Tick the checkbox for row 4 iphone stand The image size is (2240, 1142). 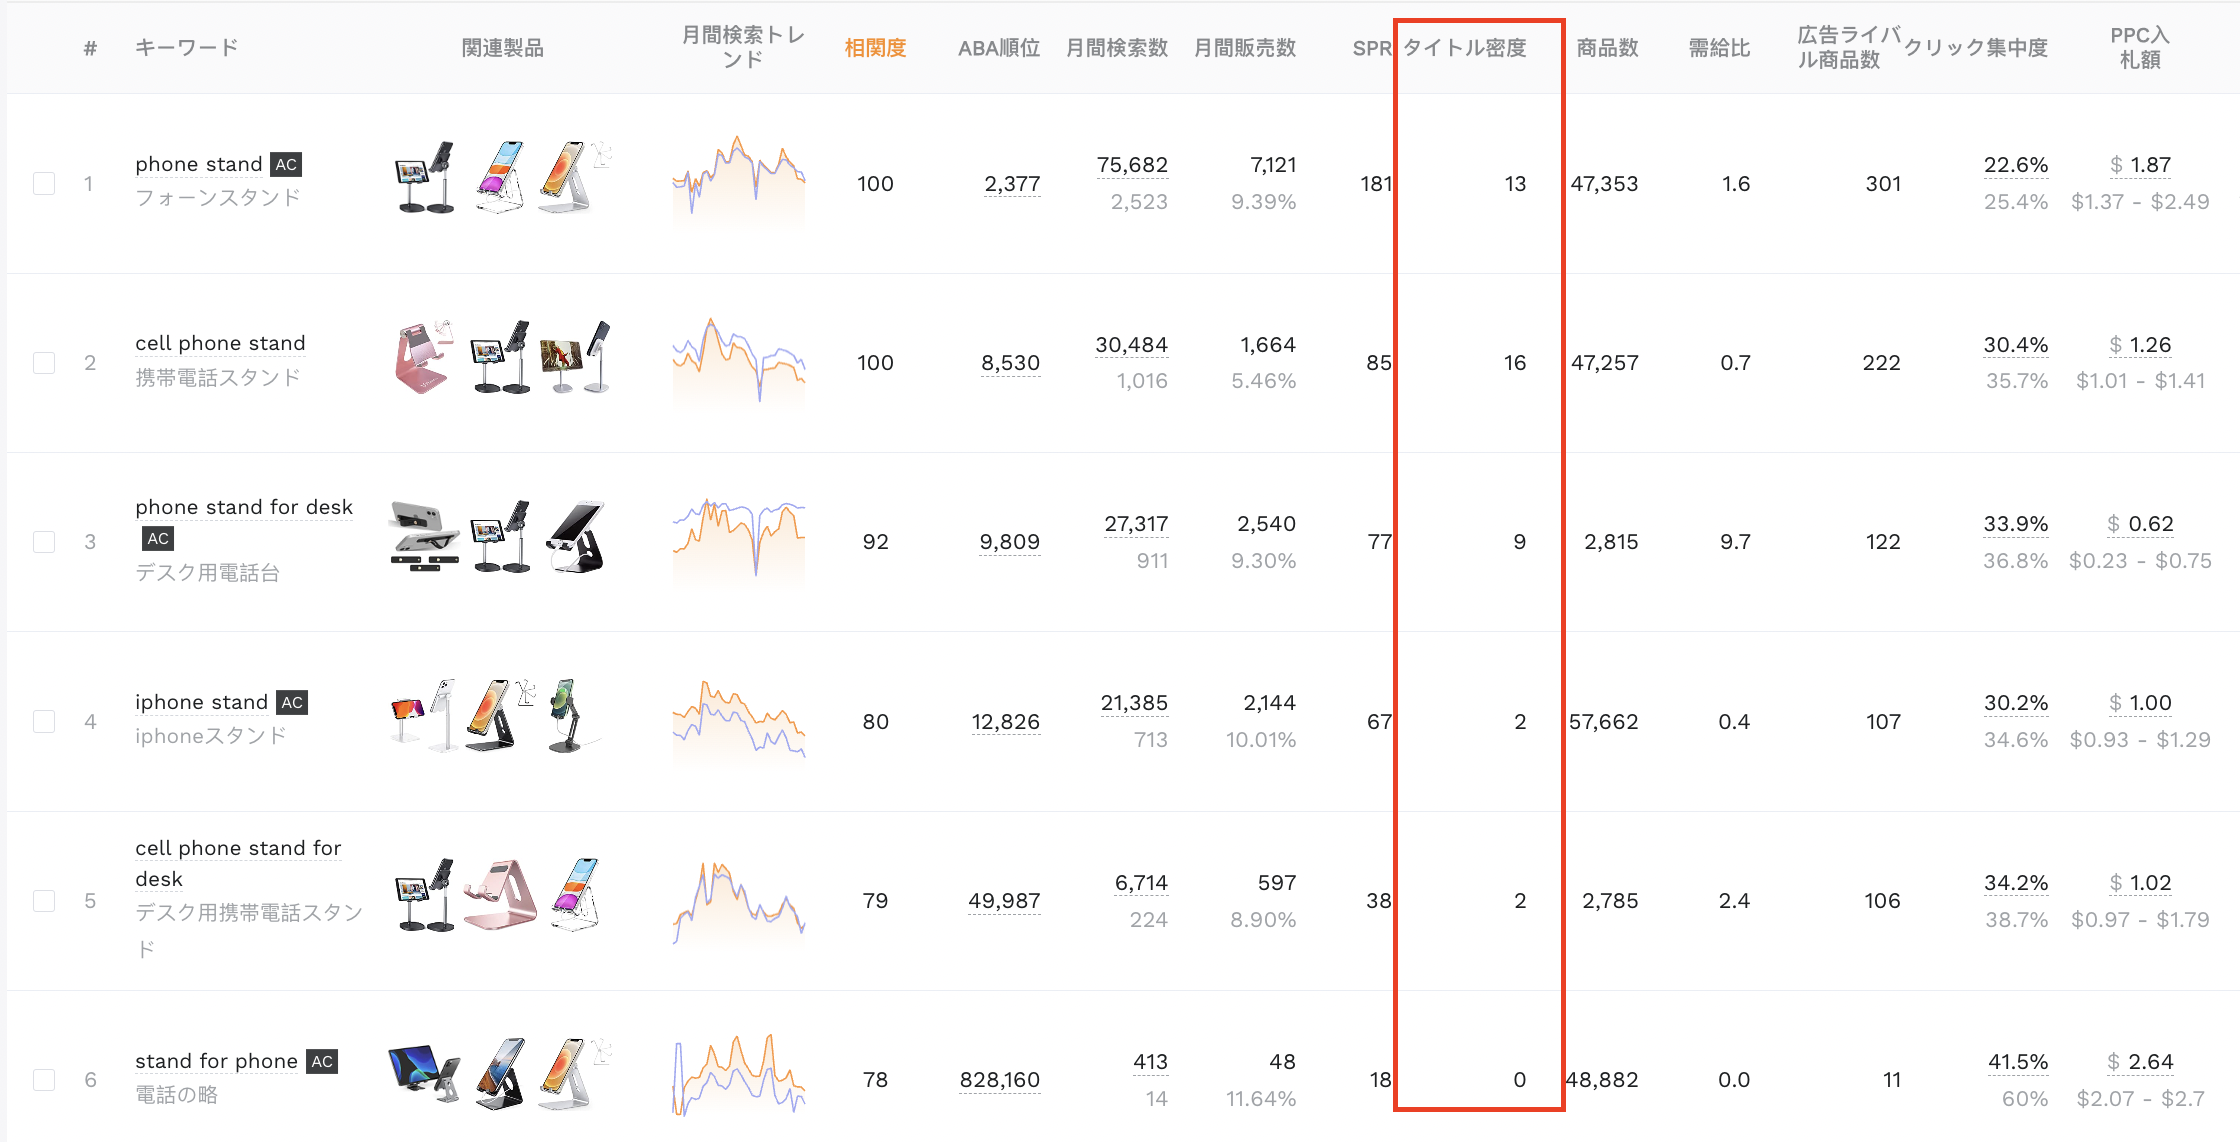click(x=44, y=721)
